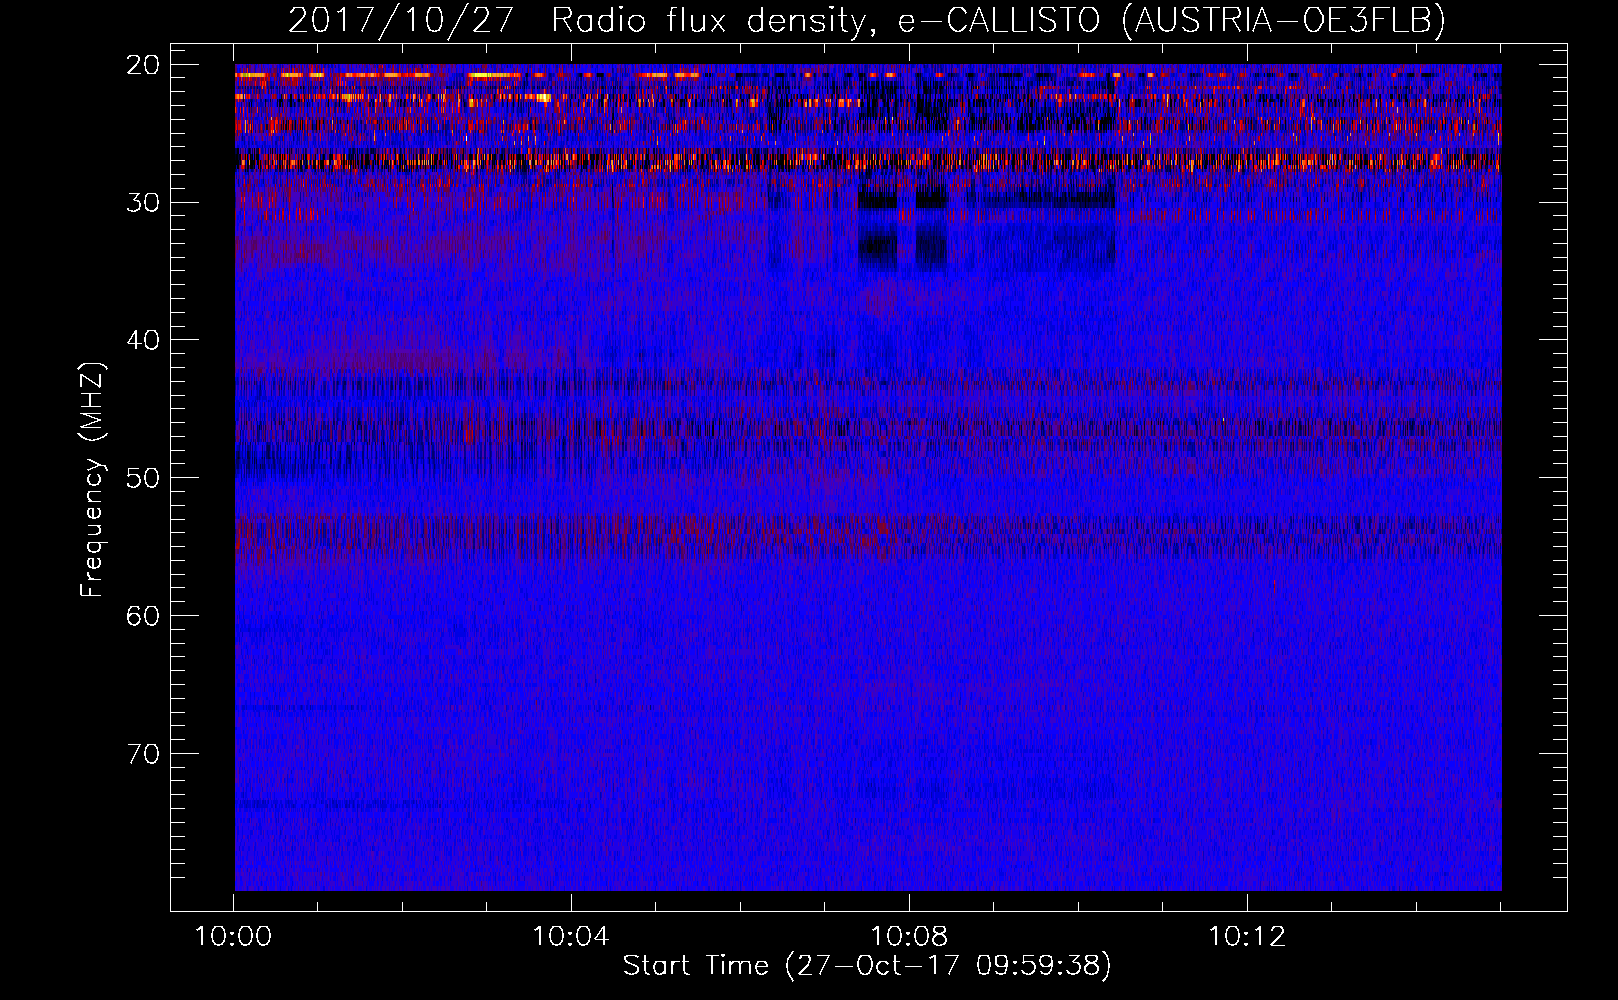Click the 30 MHz frequency tick label
Screen dimensions: 1618x1000
click(144, 203)
